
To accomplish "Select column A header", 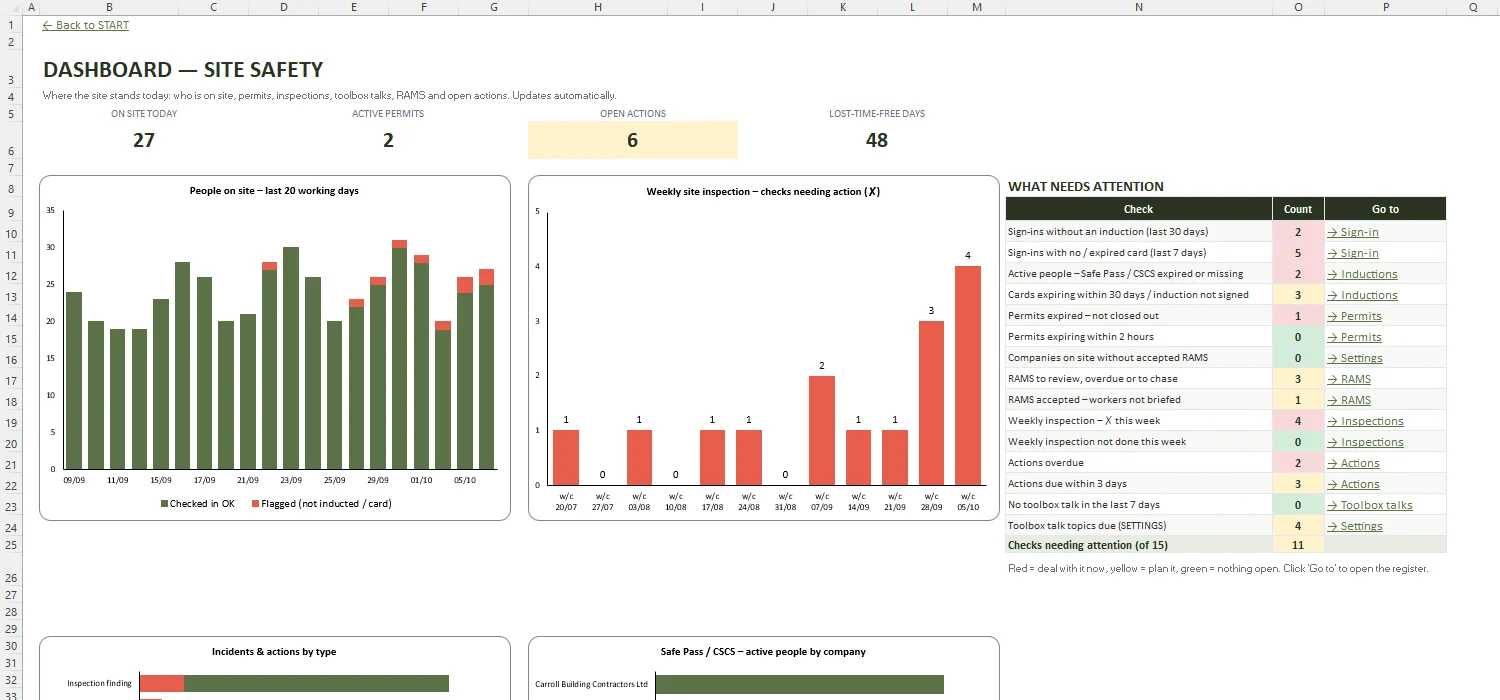I will tap(31, 7).
